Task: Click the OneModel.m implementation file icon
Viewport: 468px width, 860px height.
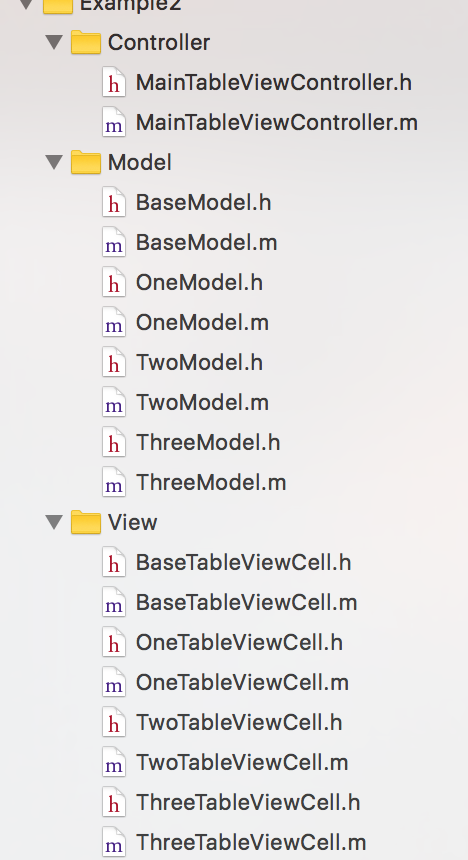Action: coord(114,323)
